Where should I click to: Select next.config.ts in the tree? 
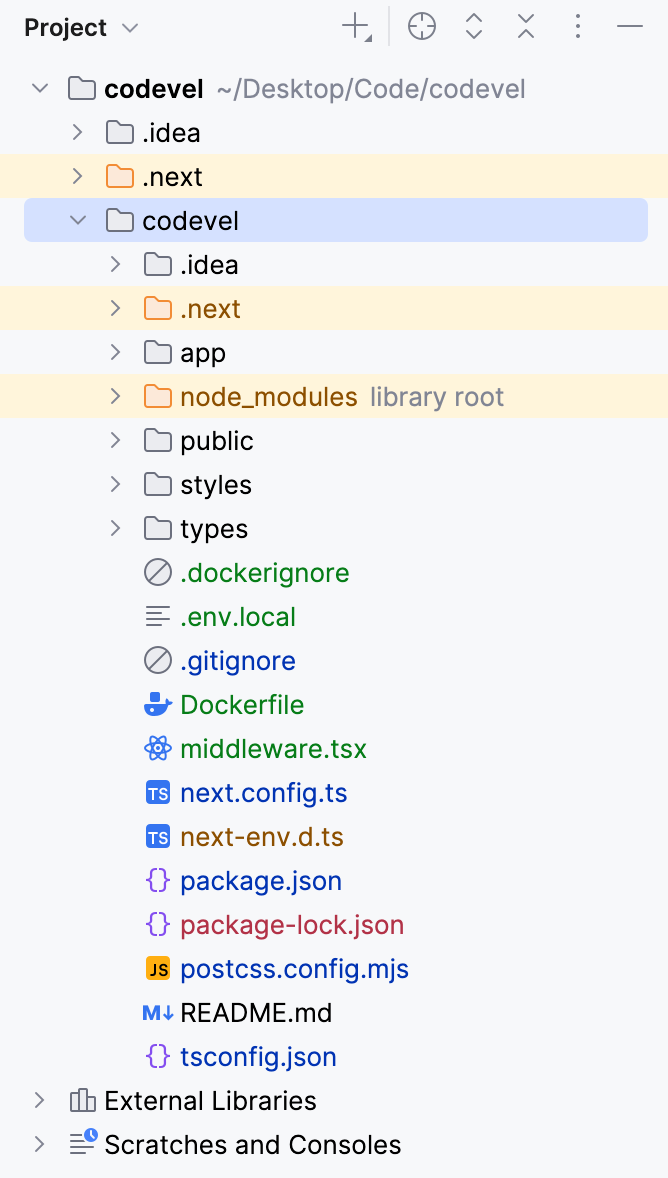[x=264, y=793]
